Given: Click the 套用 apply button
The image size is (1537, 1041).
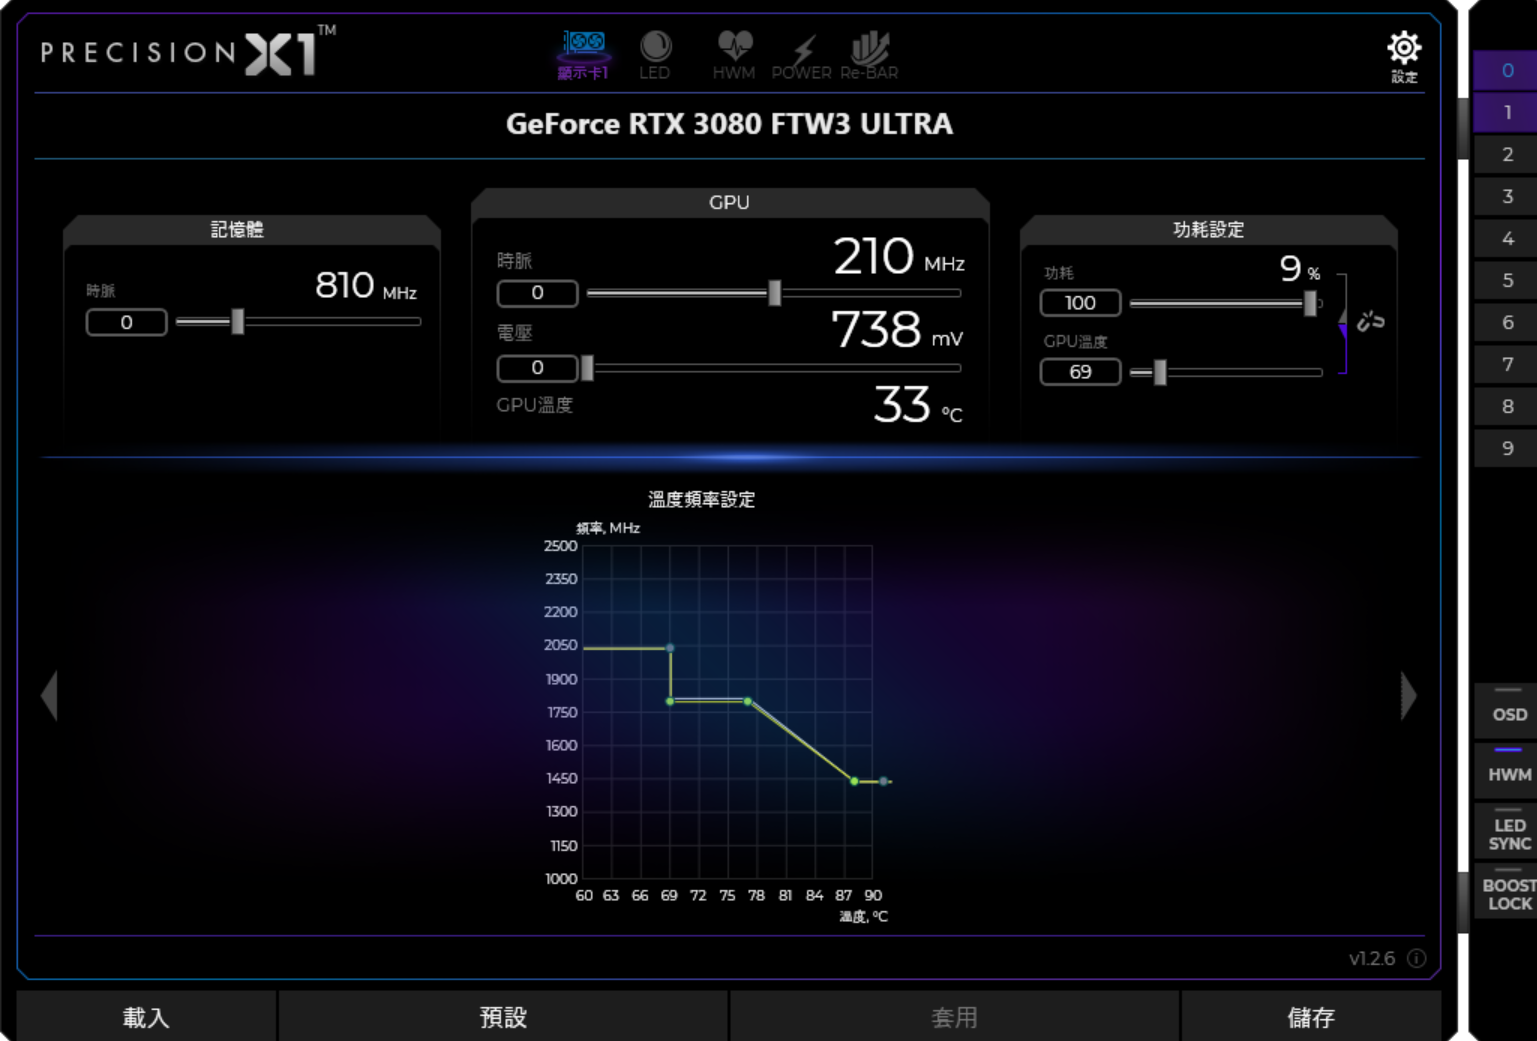Looking at the screenshot, I should (954, 1016).
